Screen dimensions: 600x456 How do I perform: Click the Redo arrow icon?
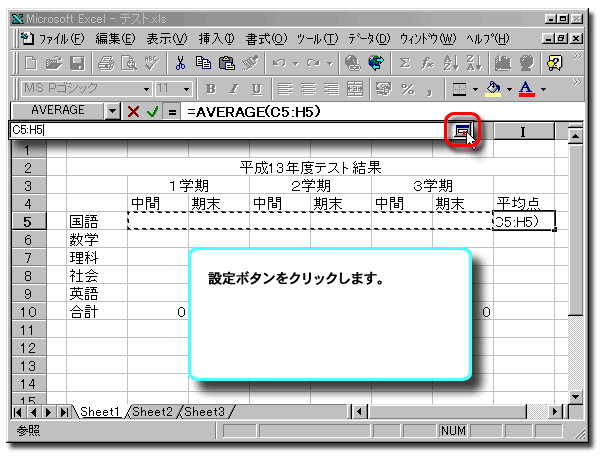[313, 63]
